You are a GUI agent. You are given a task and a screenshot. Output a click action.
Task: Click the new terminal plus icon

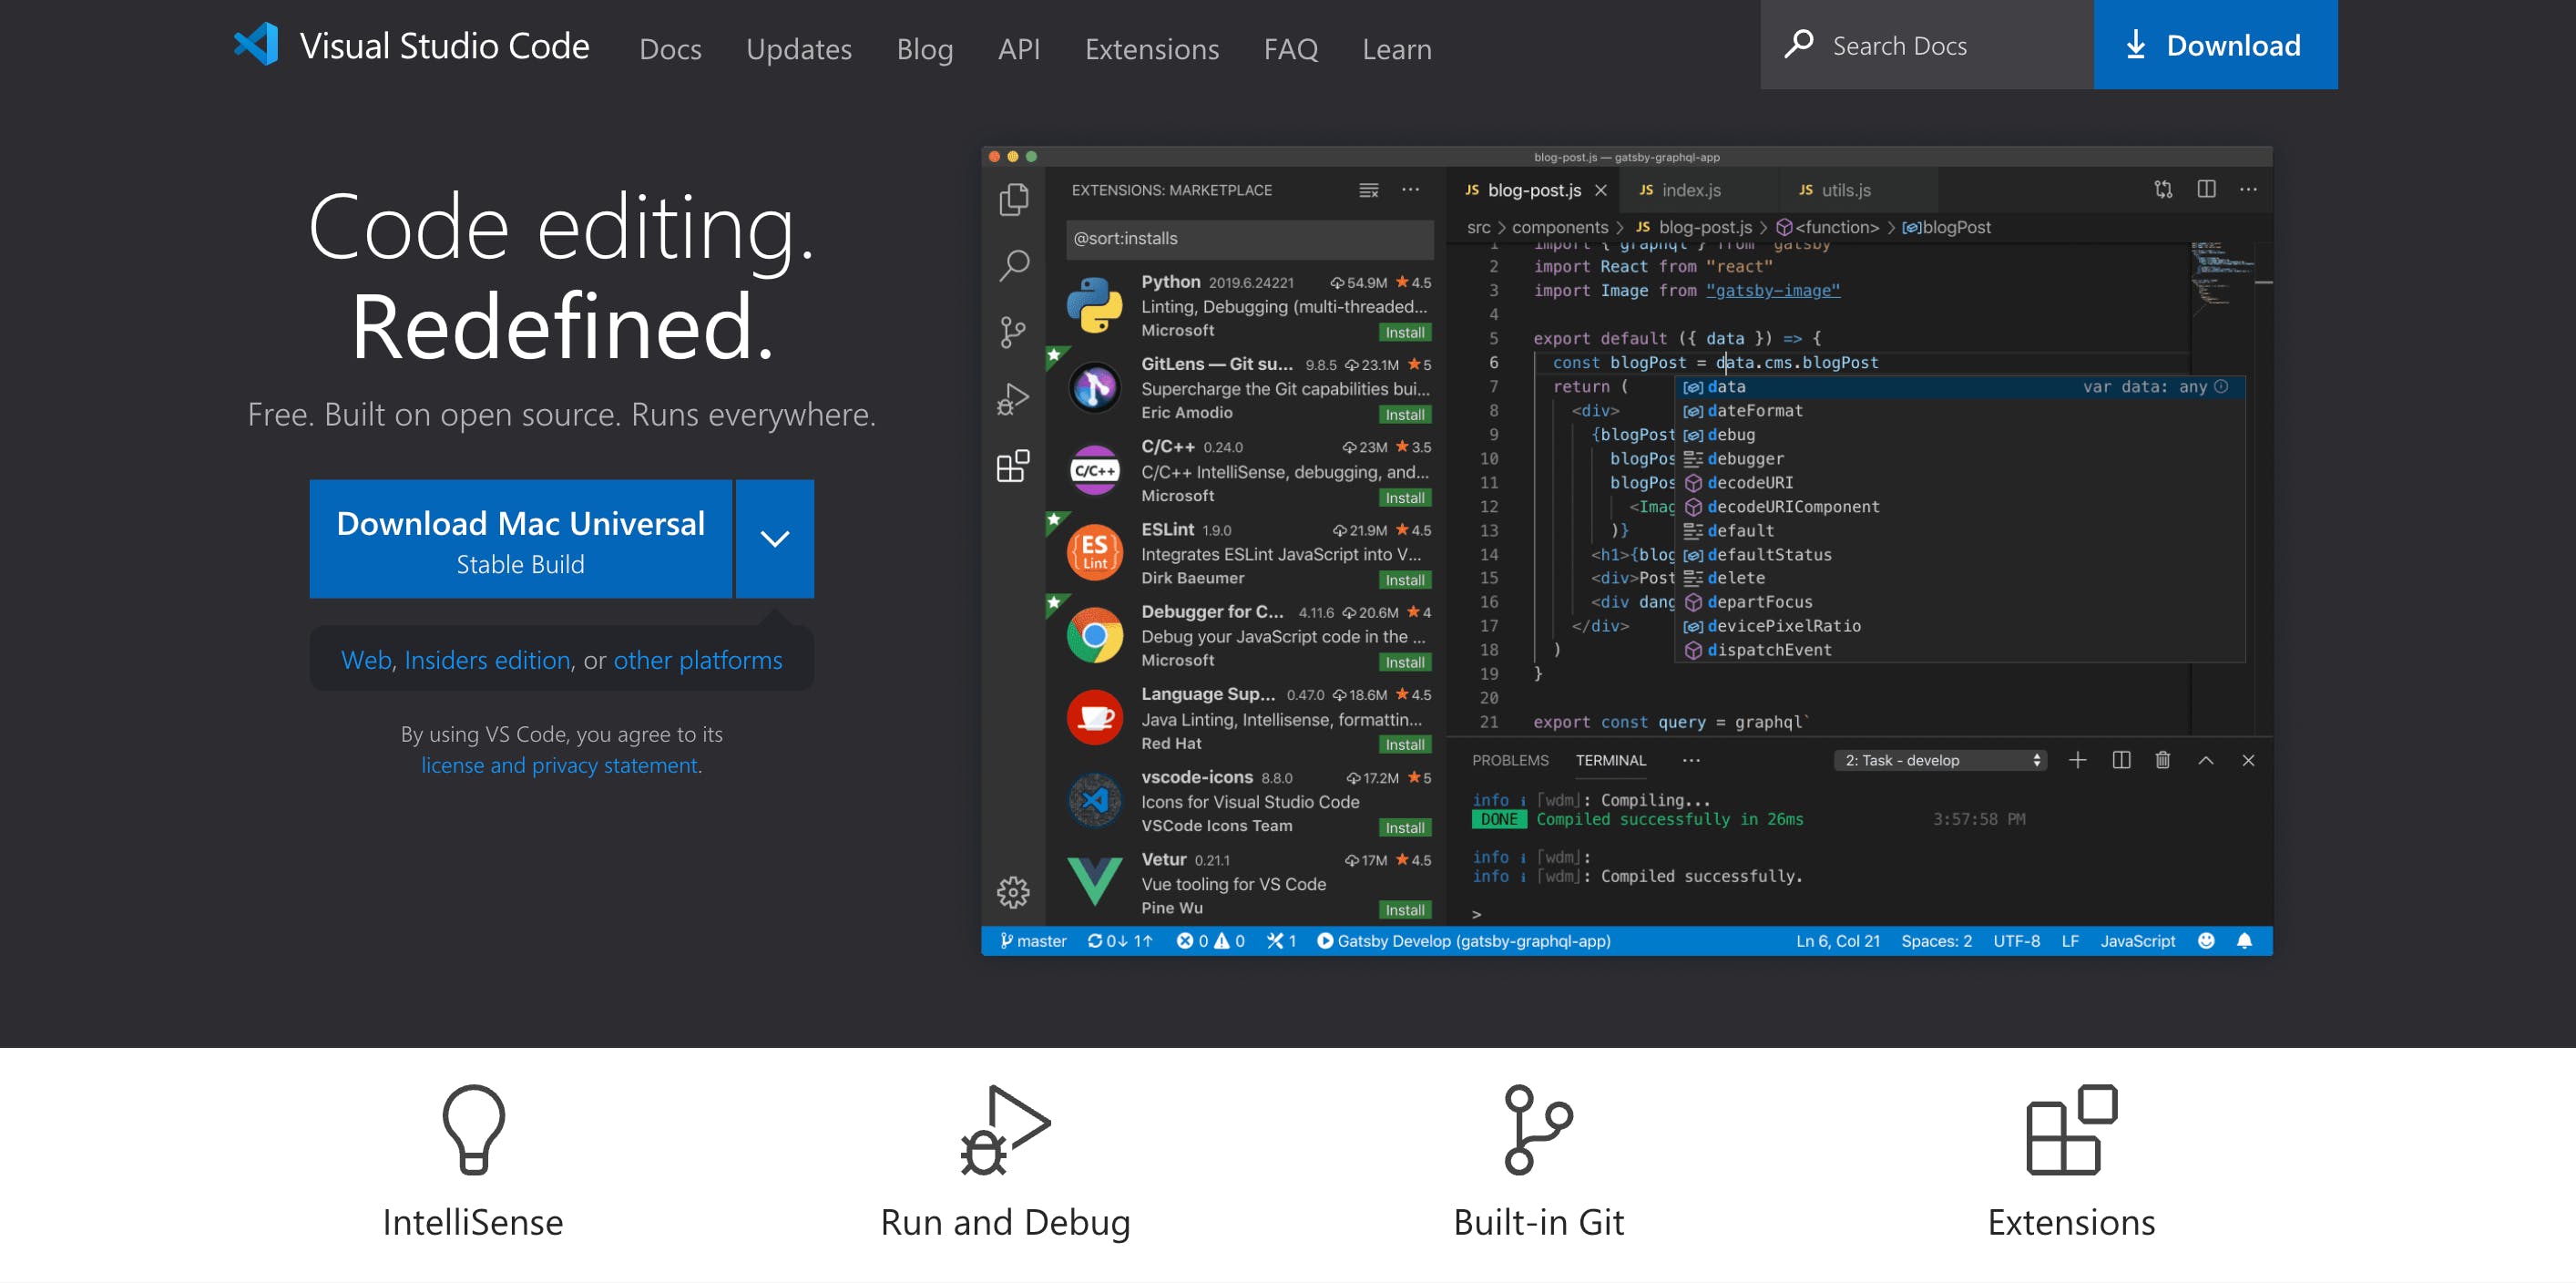[2077, 760]
